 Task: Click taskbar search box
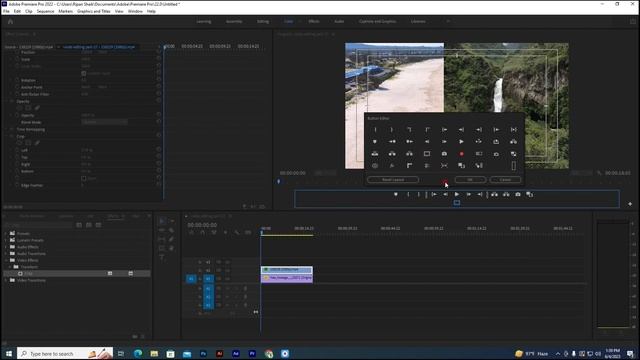(x=65, y=353)
